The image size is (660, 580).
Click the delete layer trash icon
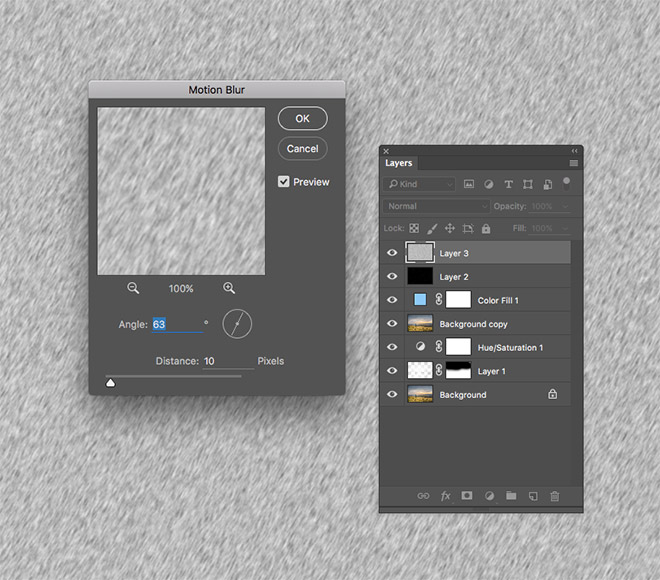[x=555, y=495]
